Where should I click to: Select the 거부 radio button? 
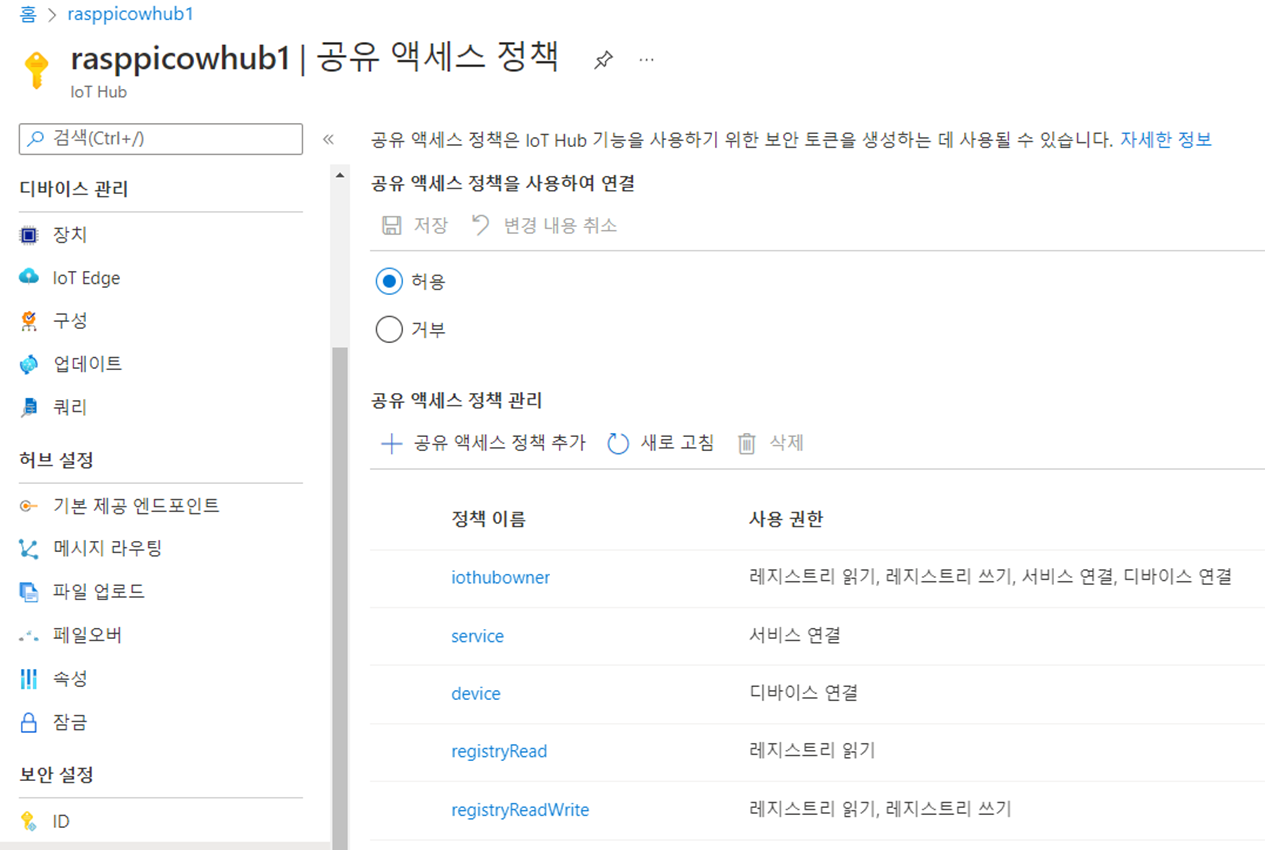(x=388, y=329)
